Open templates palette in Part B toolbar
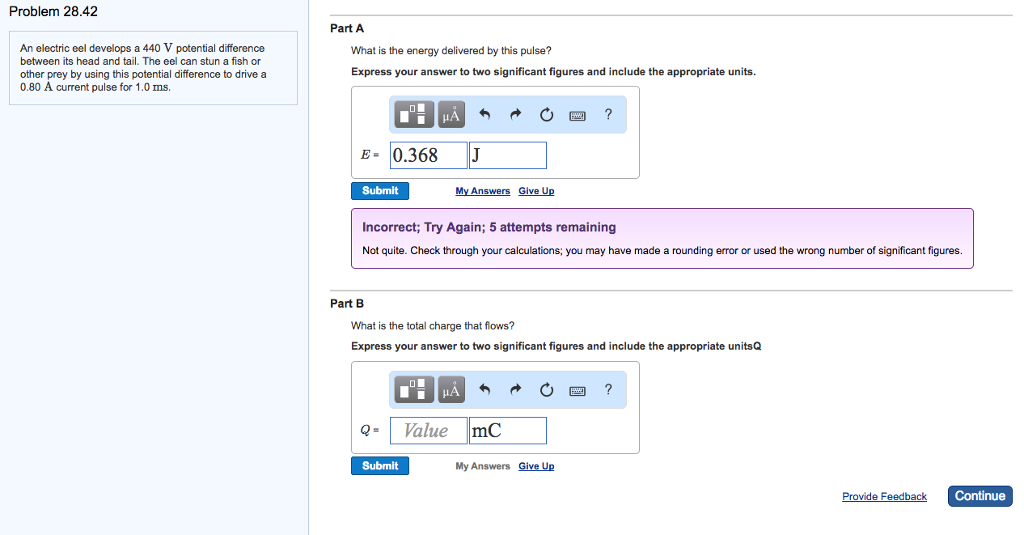 [416, 390]
